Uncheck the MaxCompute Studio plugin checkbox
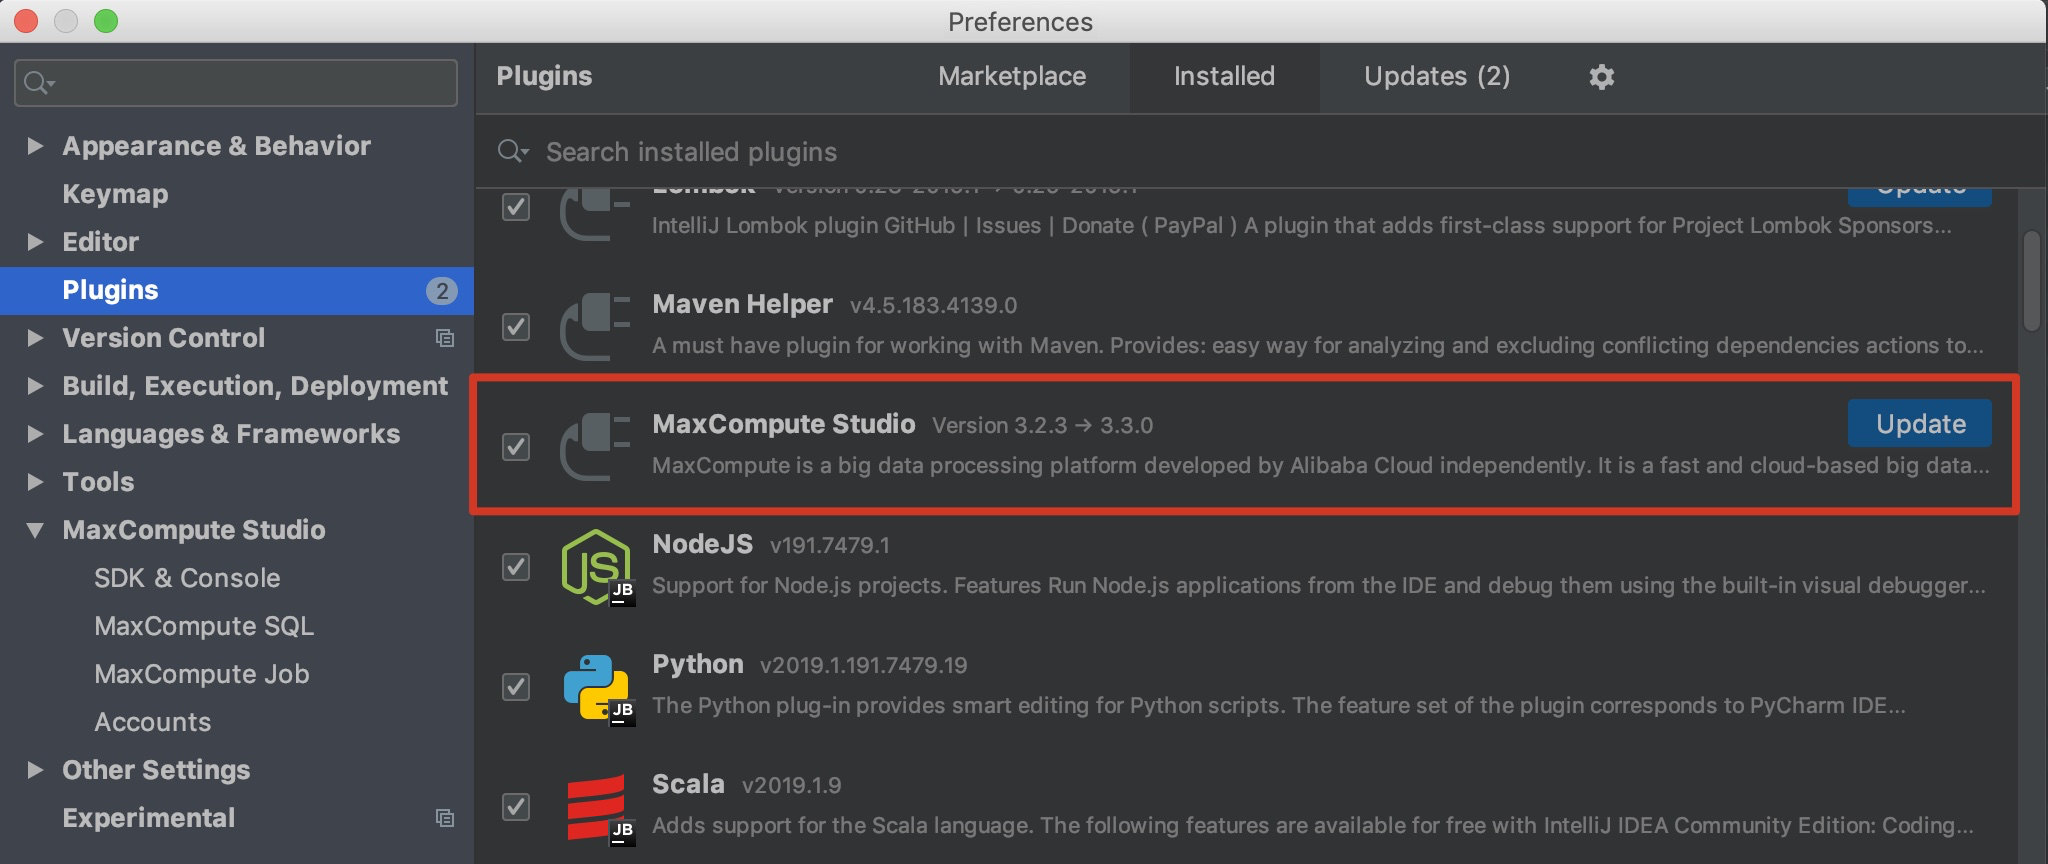The image size is (2048, 864). 516,446
